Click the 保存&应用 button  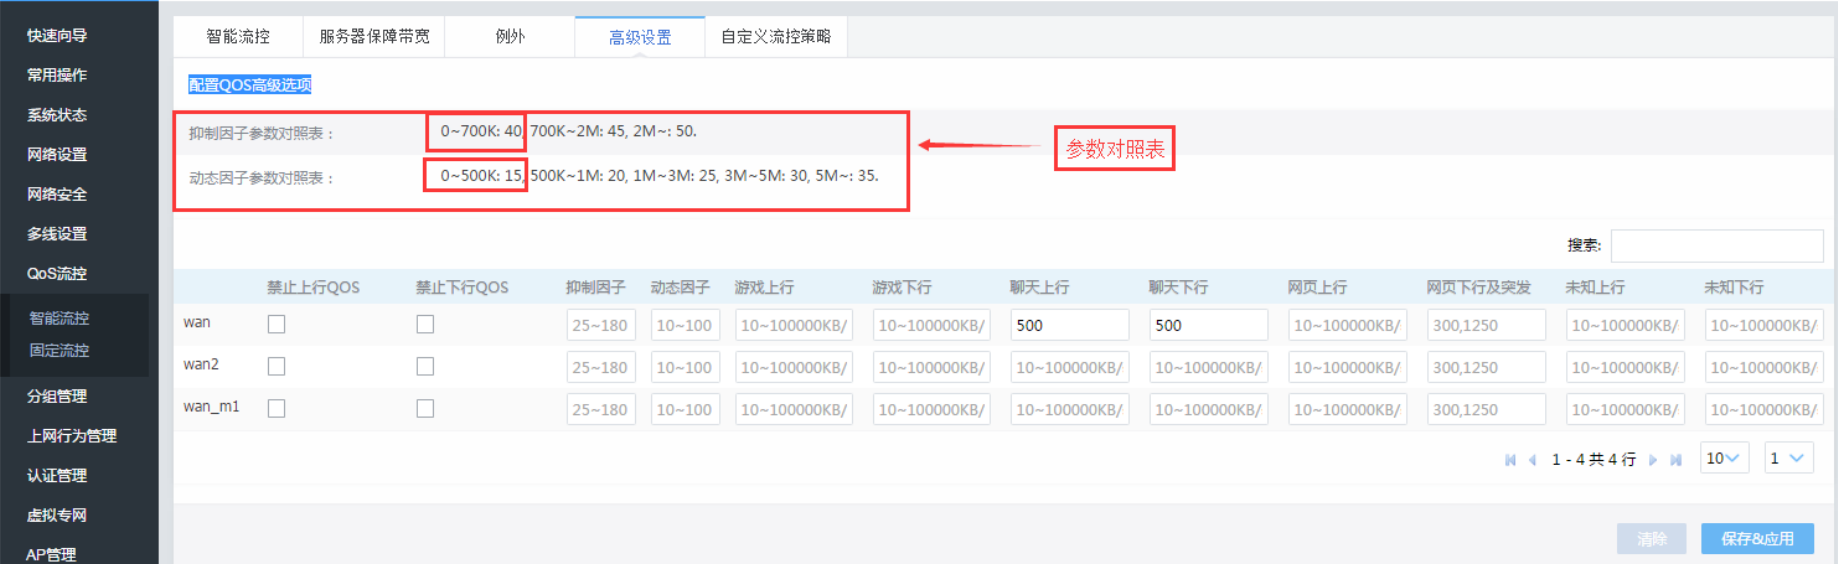click(x=1757, y=538)
